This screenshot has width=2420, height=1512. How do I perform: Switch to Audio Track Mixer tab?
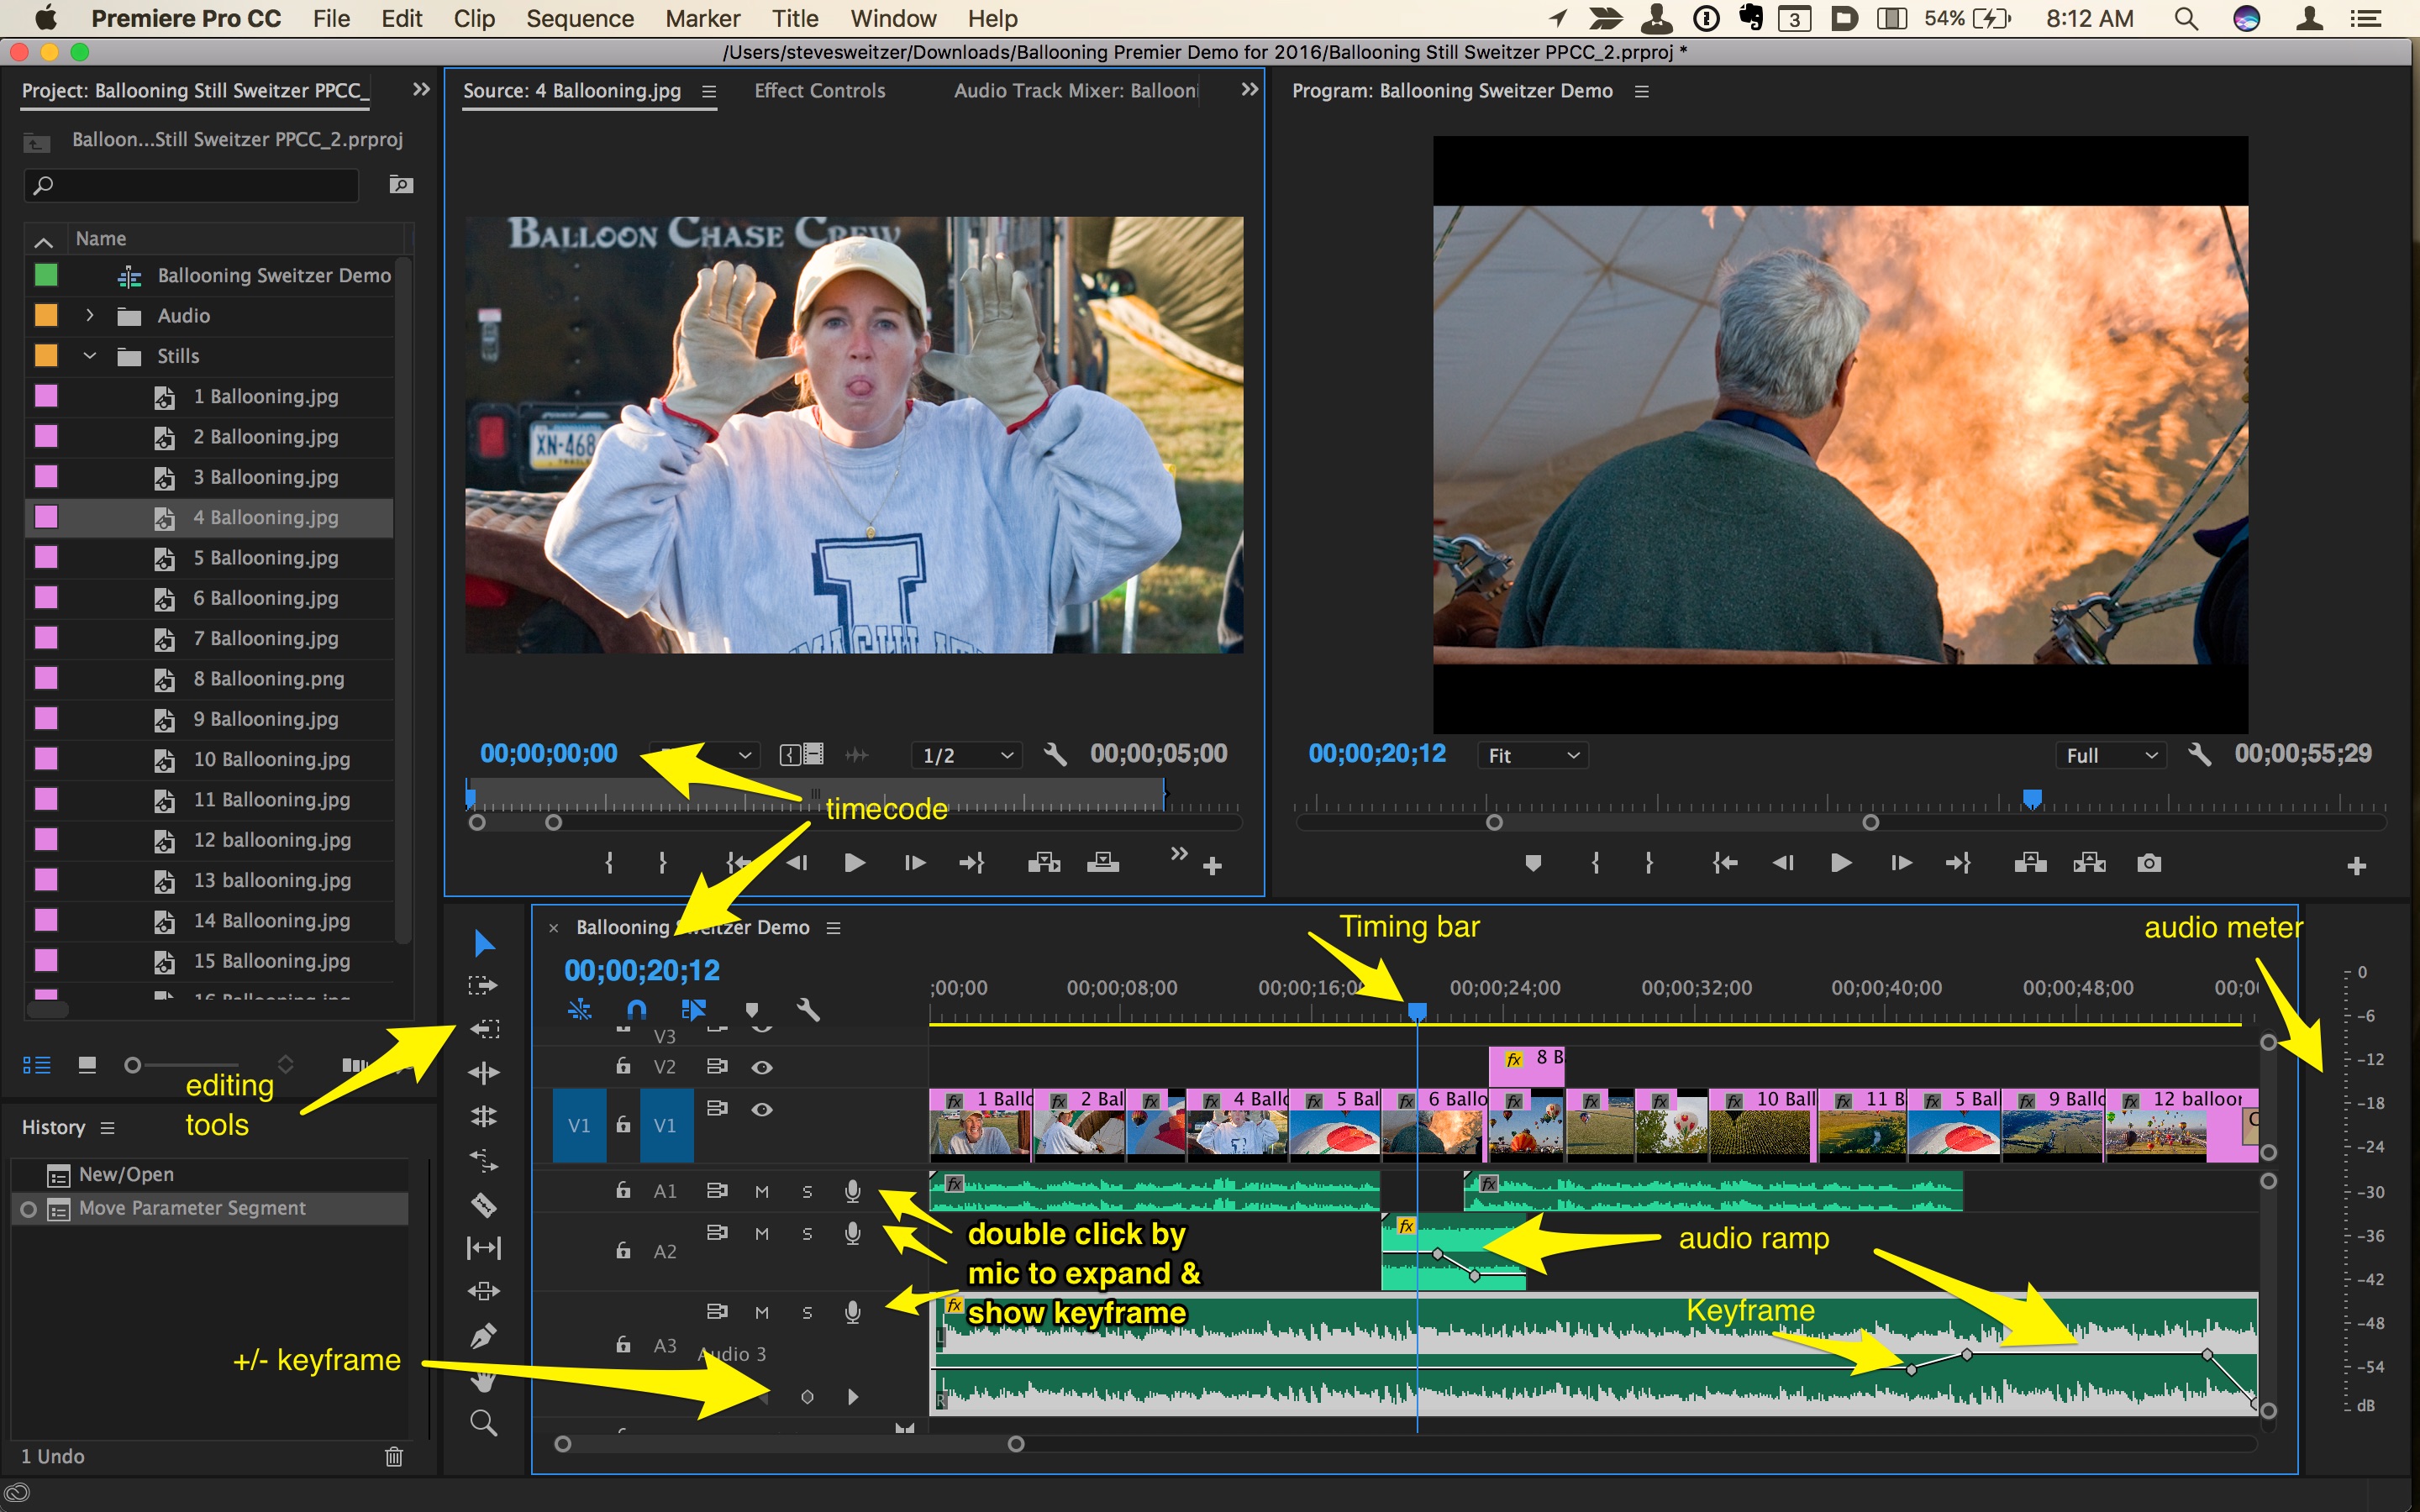[1076, 90]
